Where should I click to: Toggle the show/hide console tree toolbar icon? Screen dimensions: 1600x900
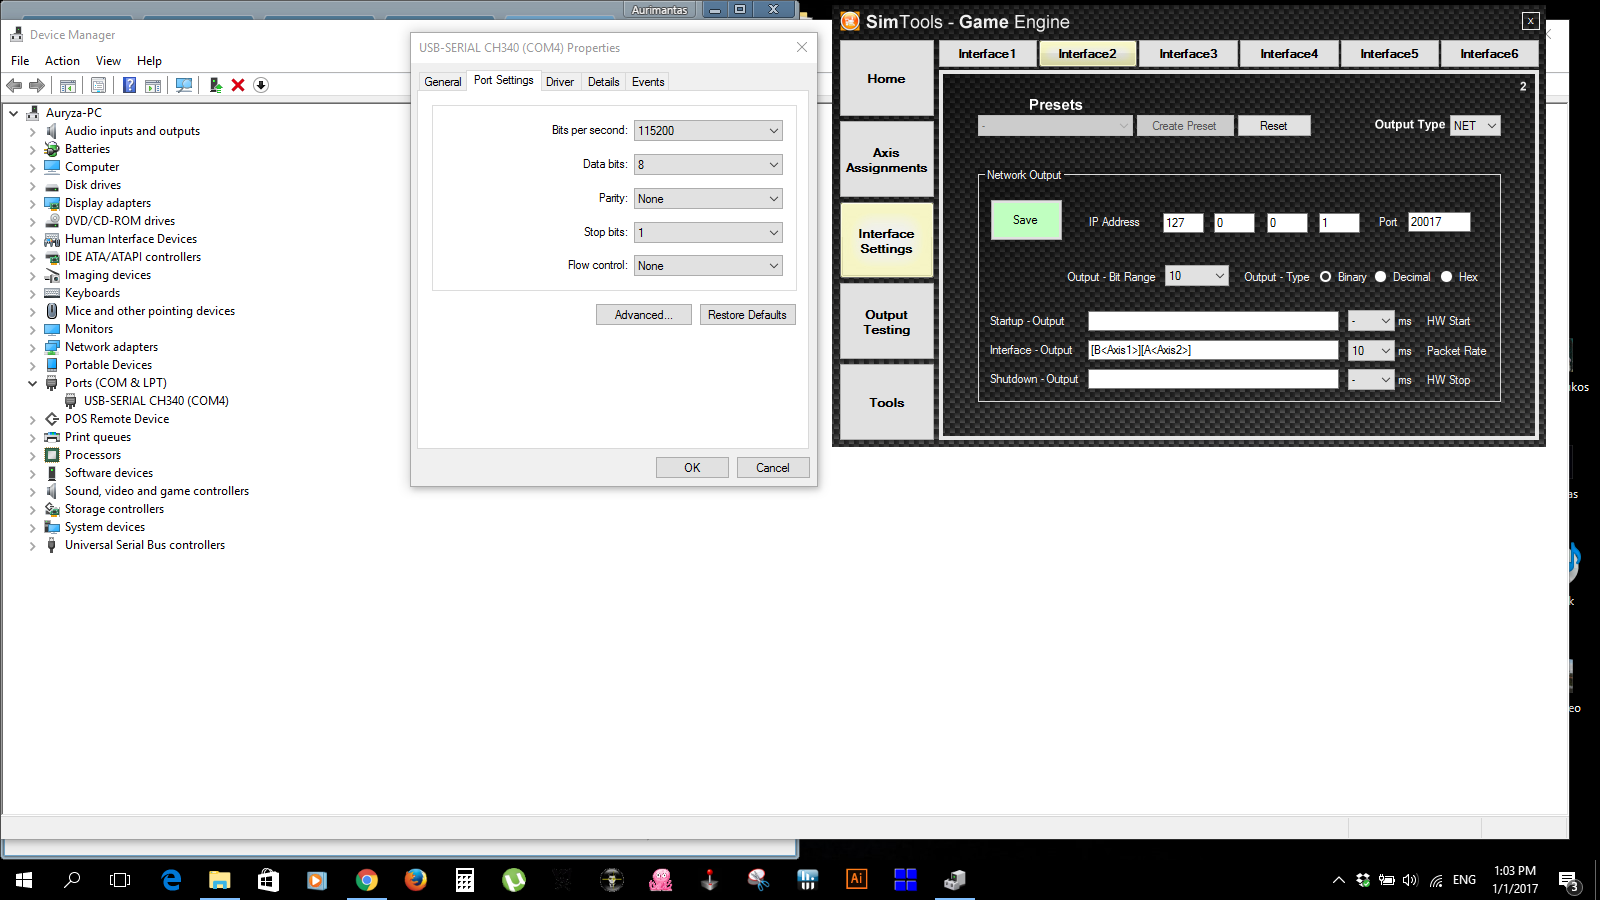tap(68, 85)
